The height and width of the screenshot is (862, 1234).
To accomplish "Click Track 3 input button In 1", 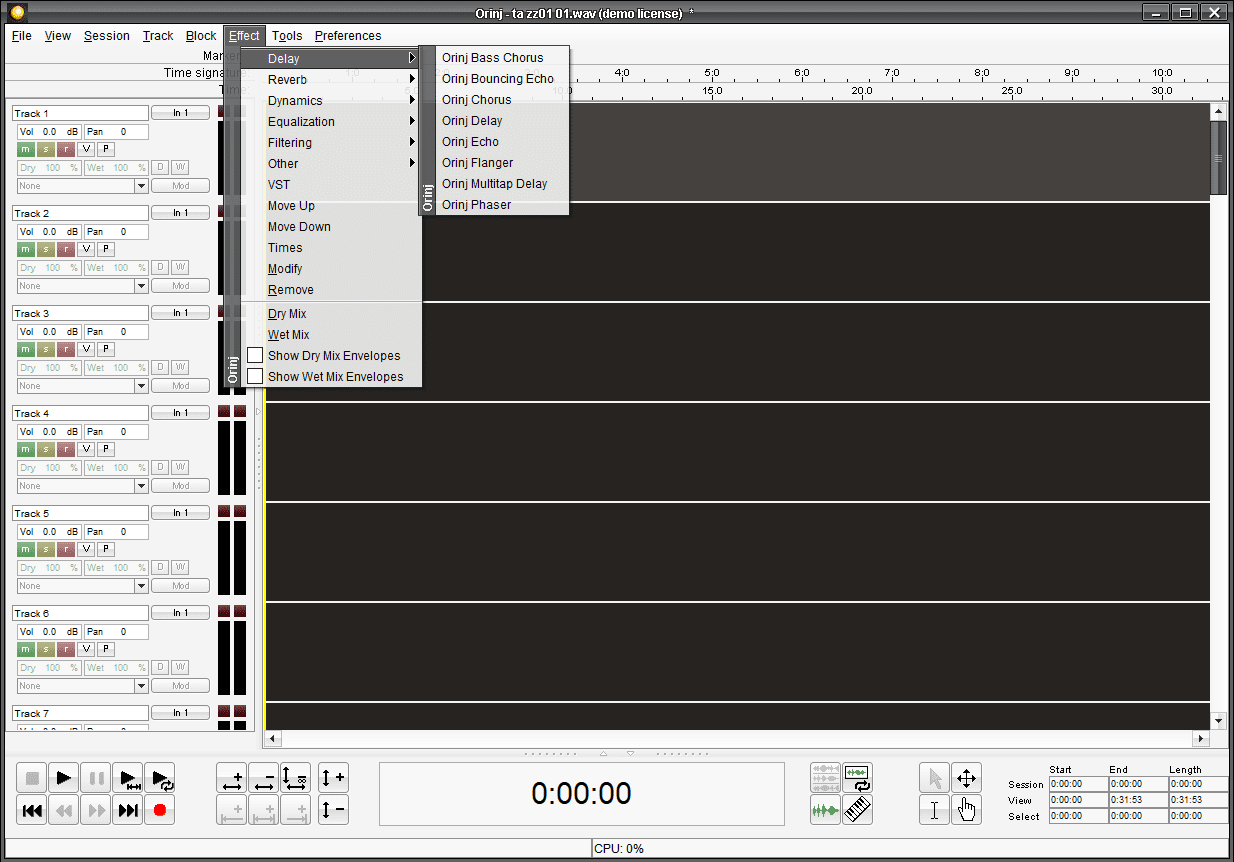I will 180,313.
